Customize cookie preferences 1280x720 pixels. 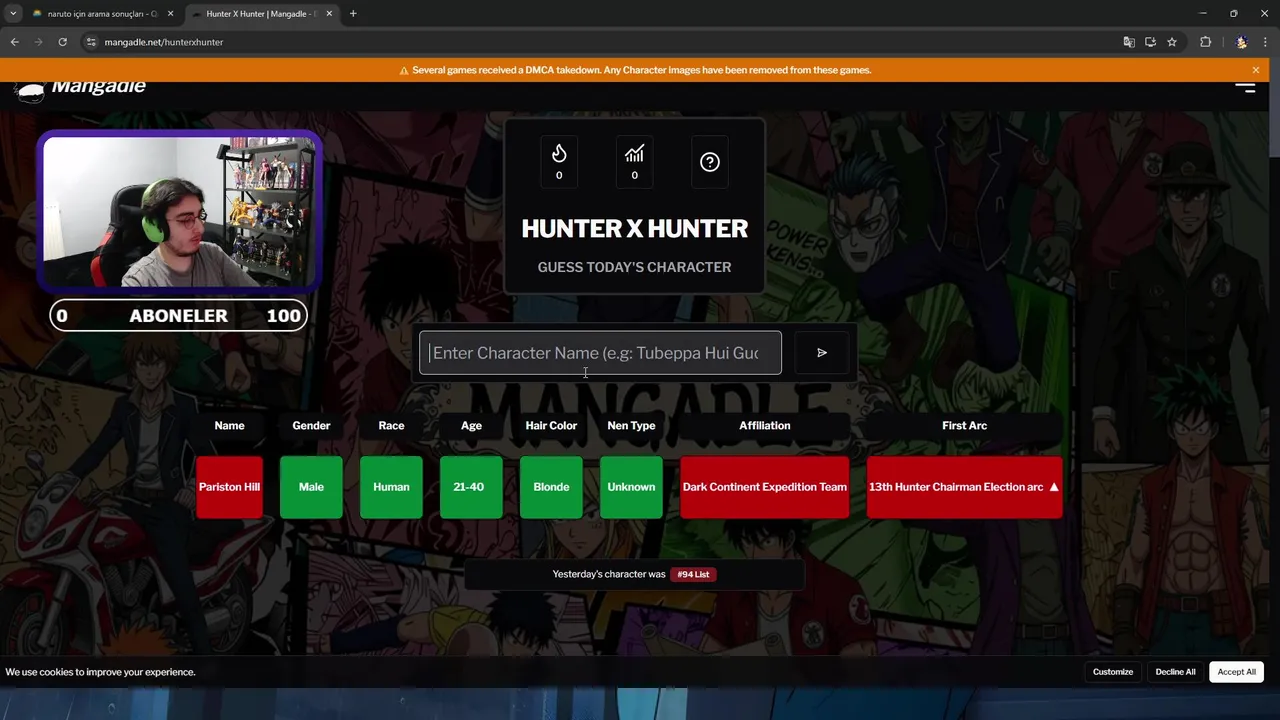tap(1113, 672)
